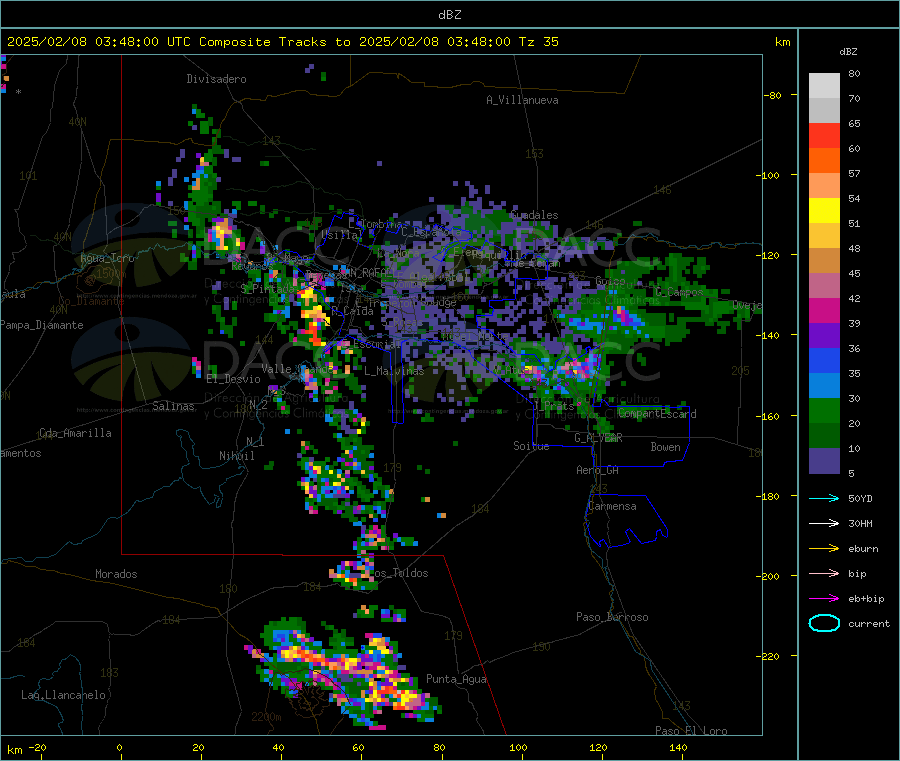This screenshot has width=900, height=761.
Task: Select the slate purple 5–10 dBZ legend swatch
Action: point(824,461)
